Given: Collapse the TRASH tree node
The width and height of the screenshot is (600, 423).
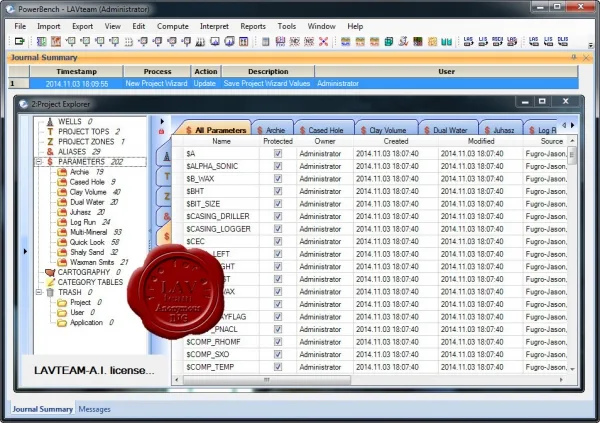Looking at the screenshot, I should pyautogui.click(x=39, y=292).
